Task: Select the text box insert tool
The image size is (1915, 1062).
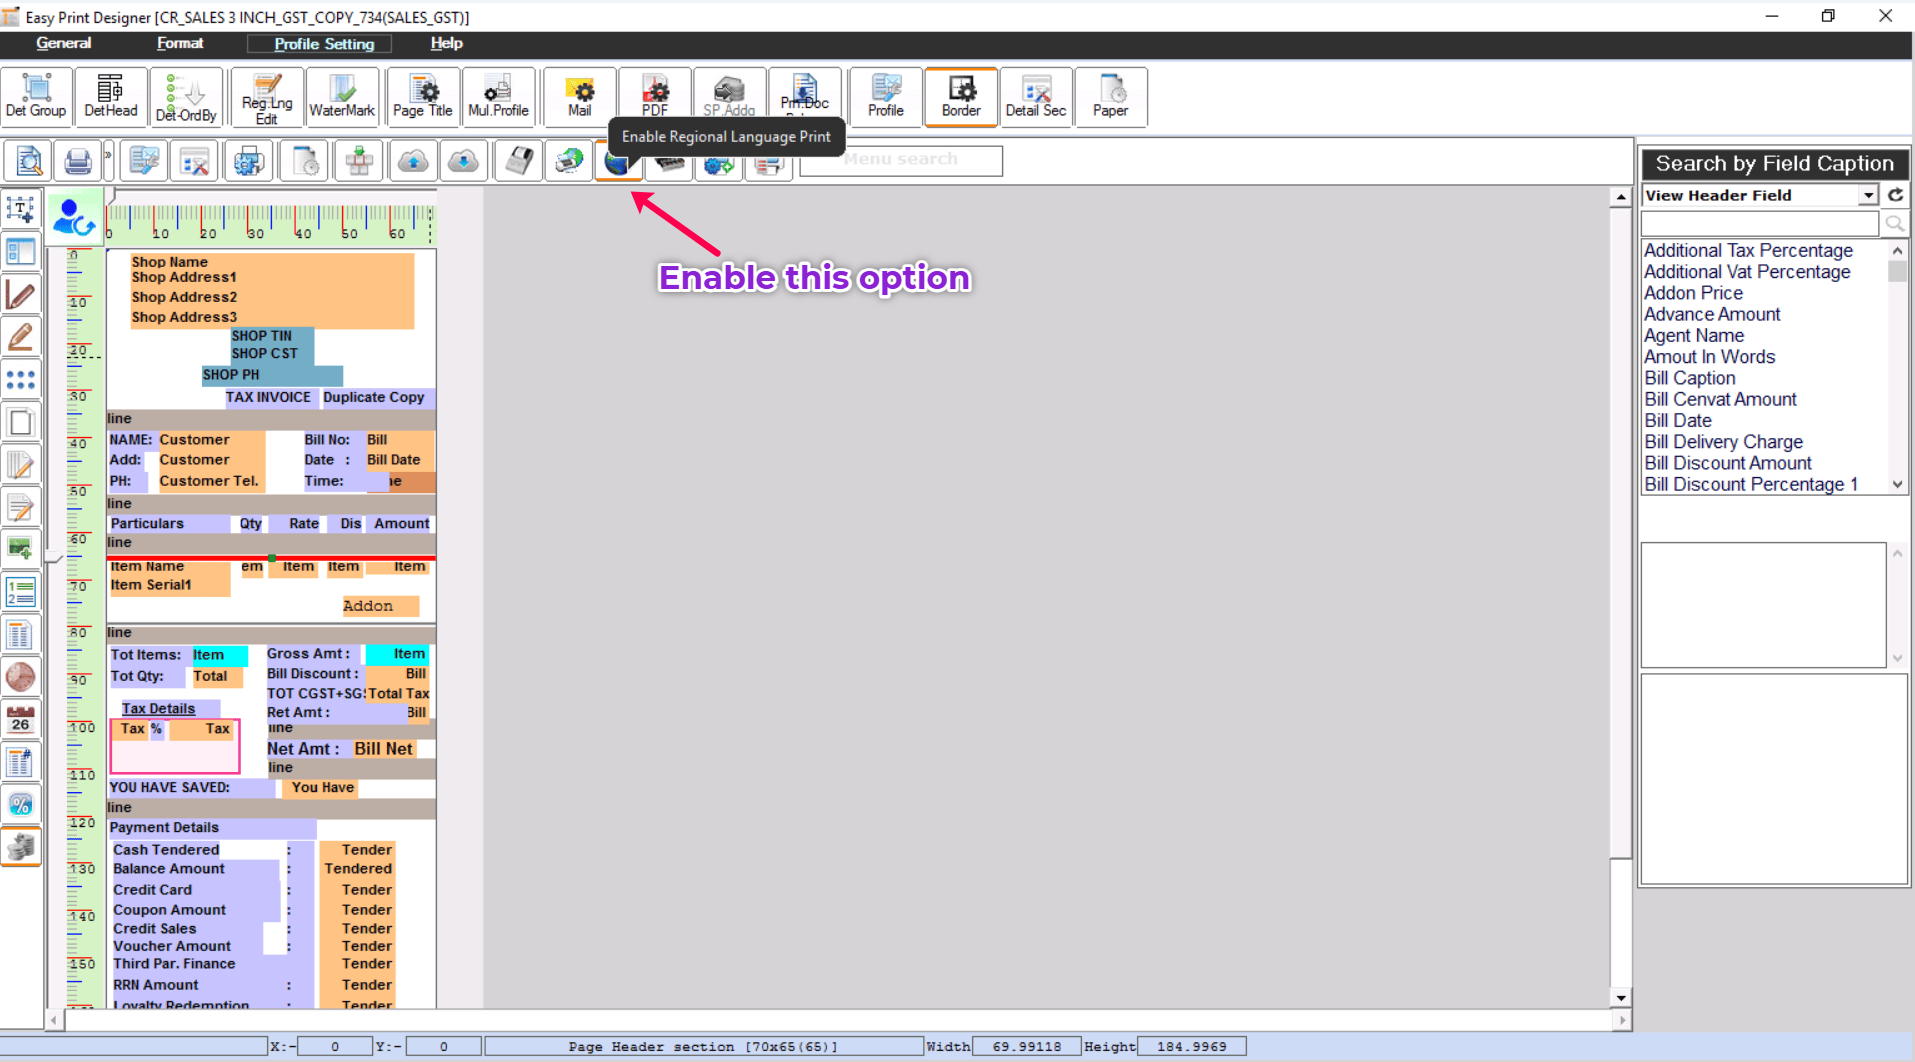Action: (21, 209)
